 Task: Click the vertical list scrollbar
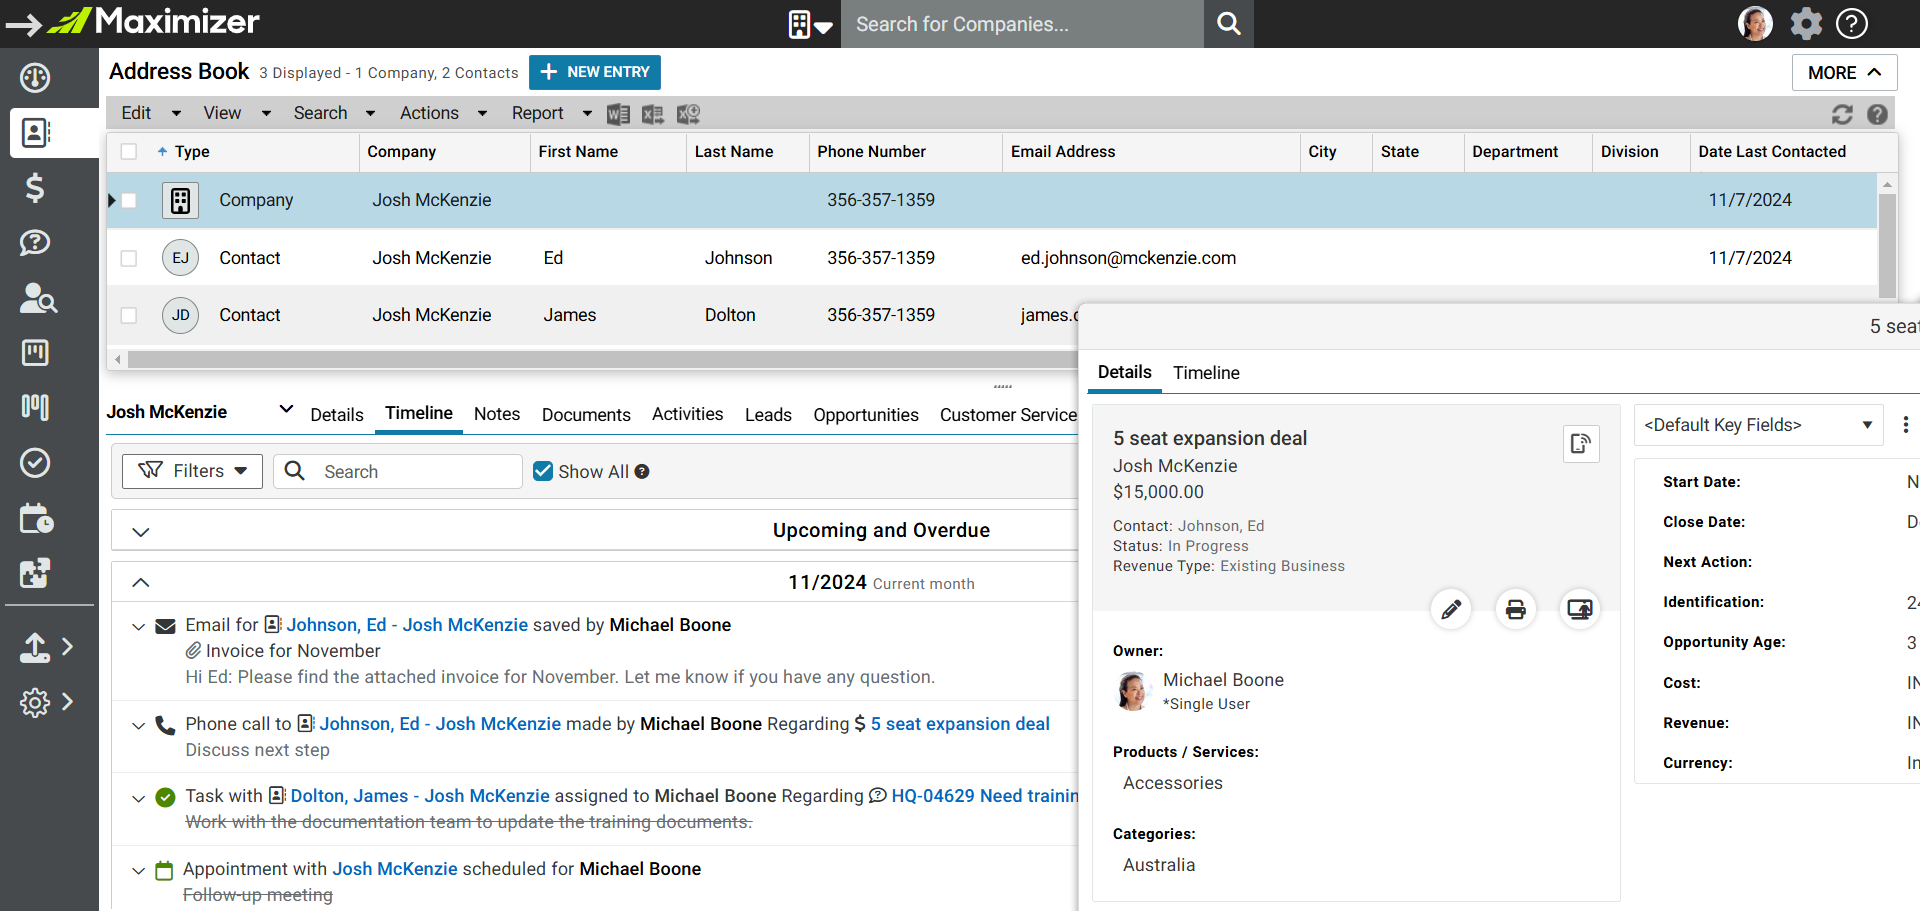click(1887, 245)
